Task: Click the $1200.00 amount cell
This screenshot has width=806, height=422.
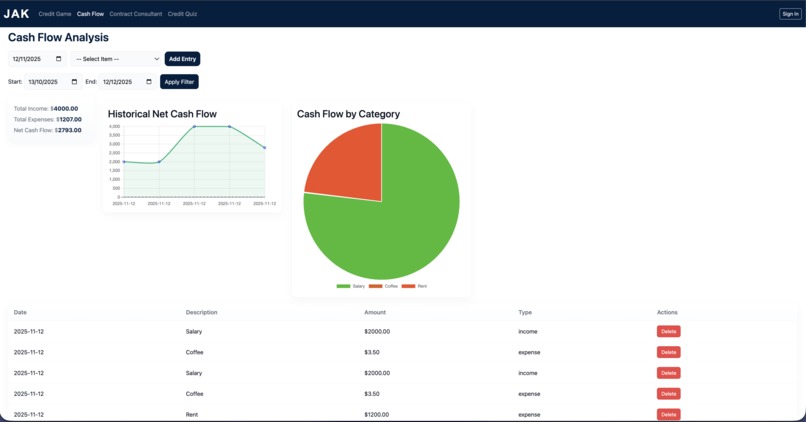Action: 377,414
